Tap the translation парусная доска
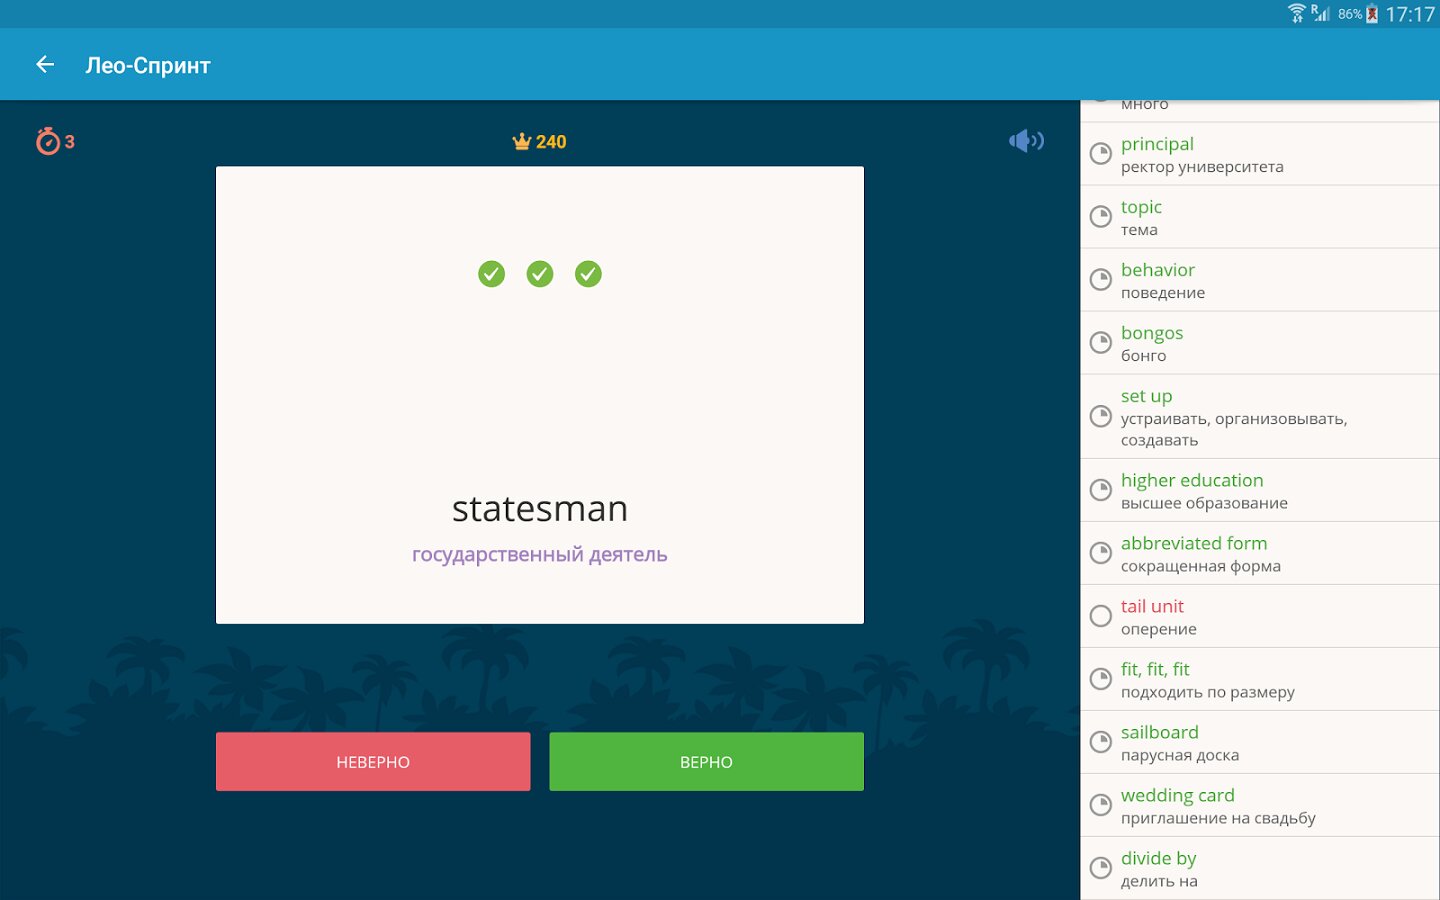Image resolution: width=1440 pixels, height=900 pixels. point(1180,755)
